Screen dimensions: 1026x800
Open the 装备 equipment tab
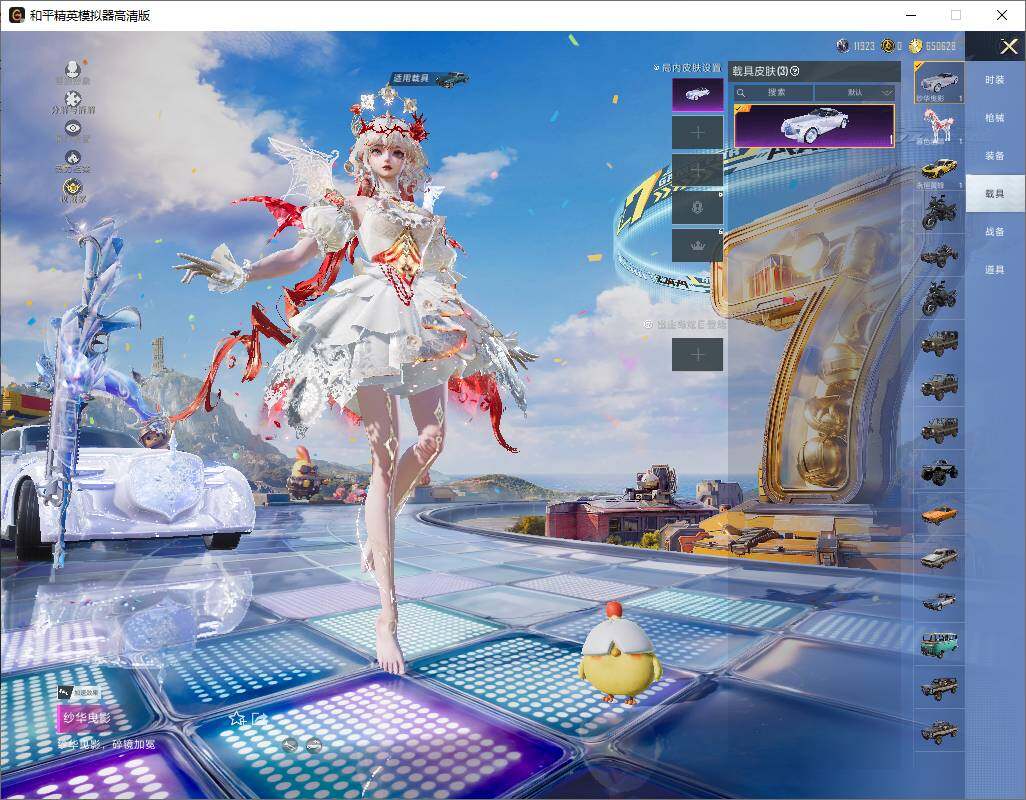995,156
